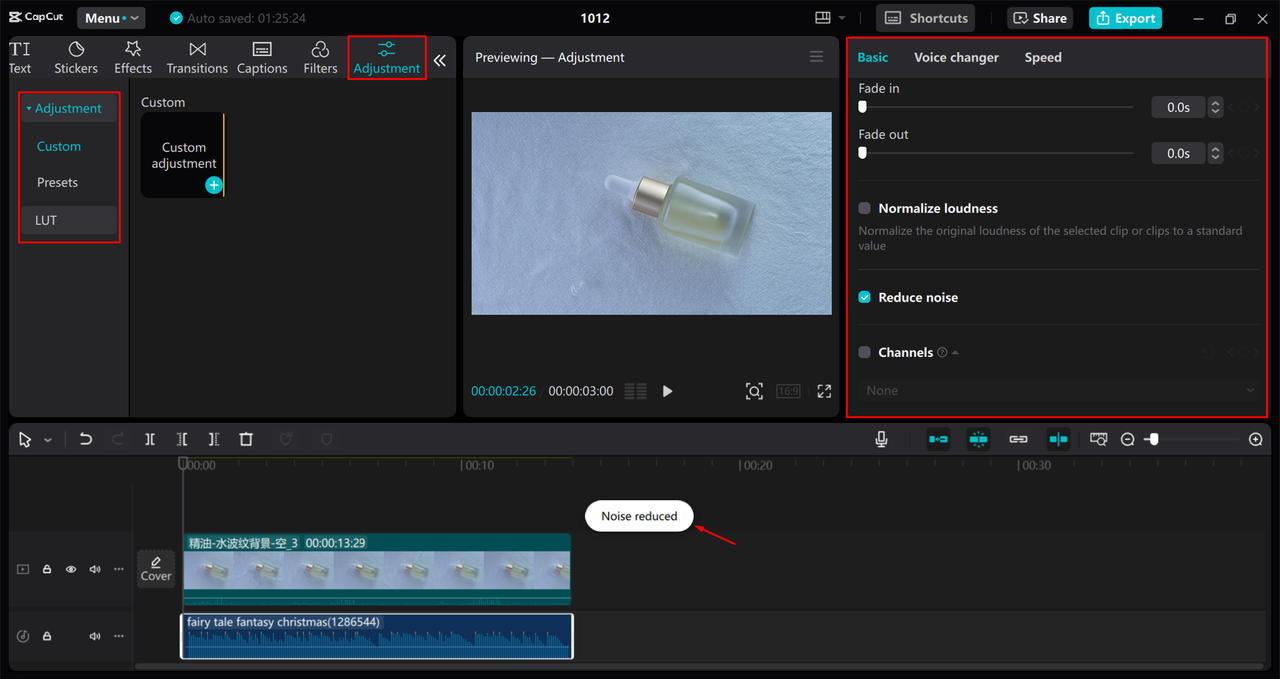Zoom out the timeline with minus

(x=1127, y=439)
